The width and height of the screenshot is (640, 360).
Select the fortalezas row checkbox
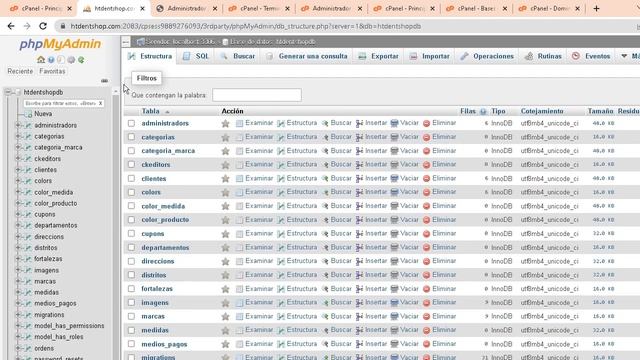point(131,289)
